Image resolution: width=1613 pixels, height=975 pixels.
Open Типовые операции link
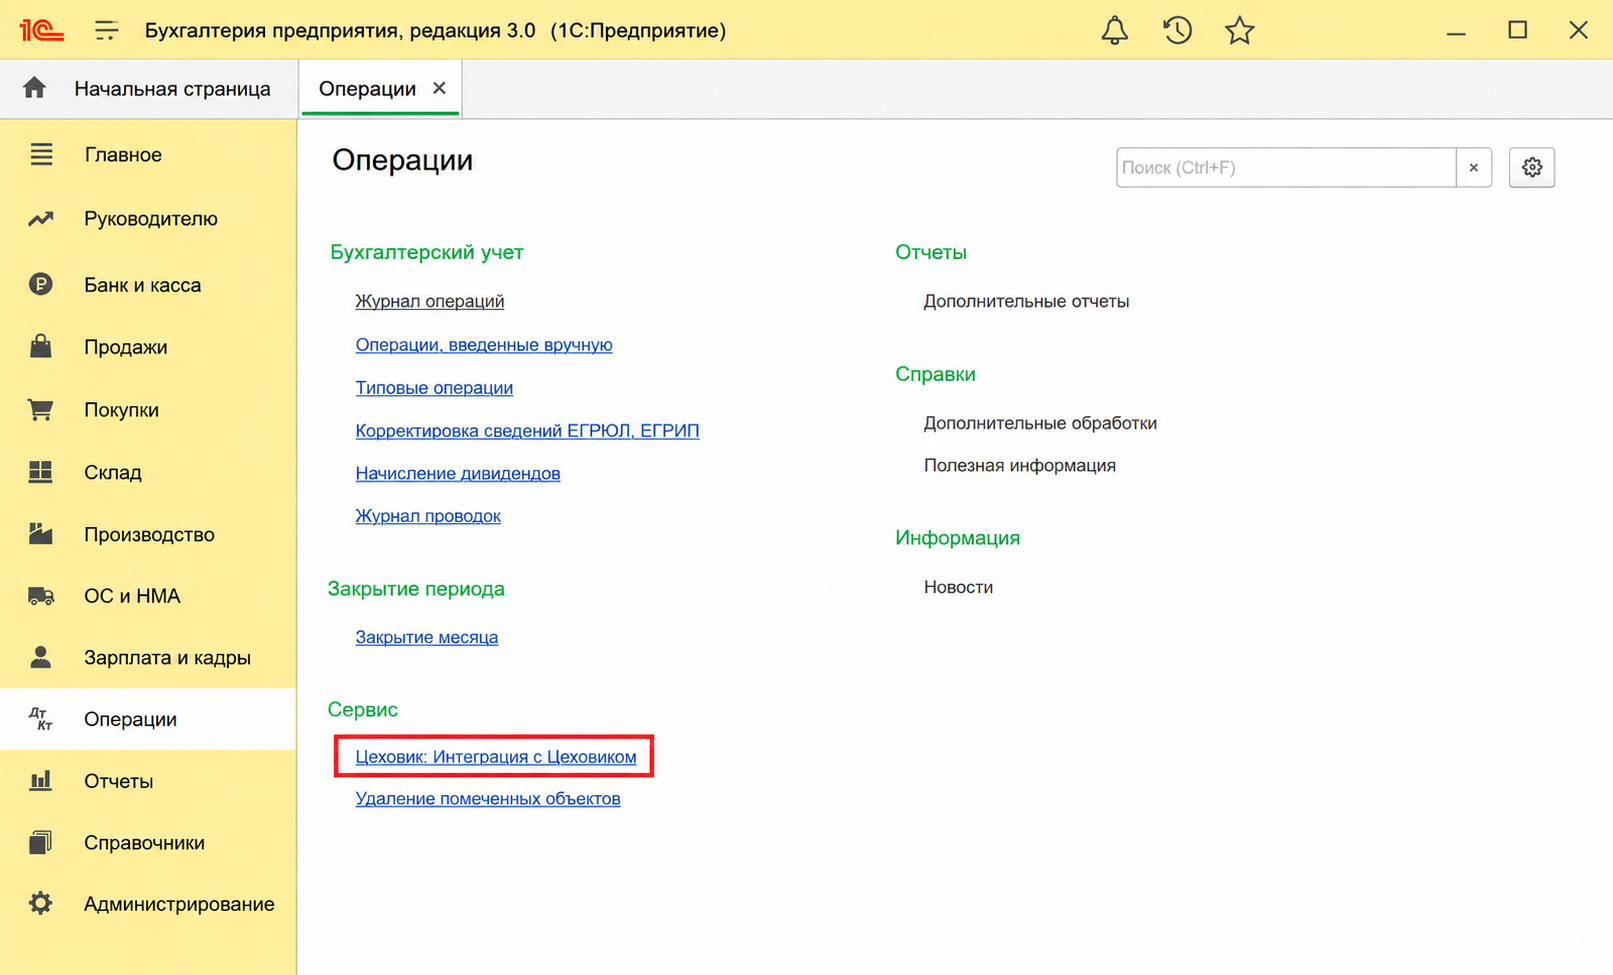pos(434,388)
